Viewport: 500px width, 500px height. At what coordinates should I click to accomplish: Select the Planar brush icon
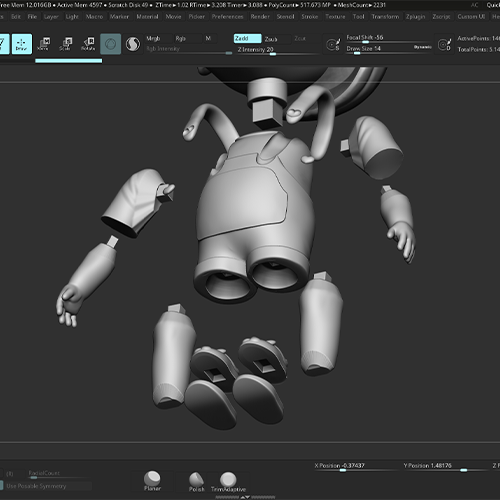point(152,481)
